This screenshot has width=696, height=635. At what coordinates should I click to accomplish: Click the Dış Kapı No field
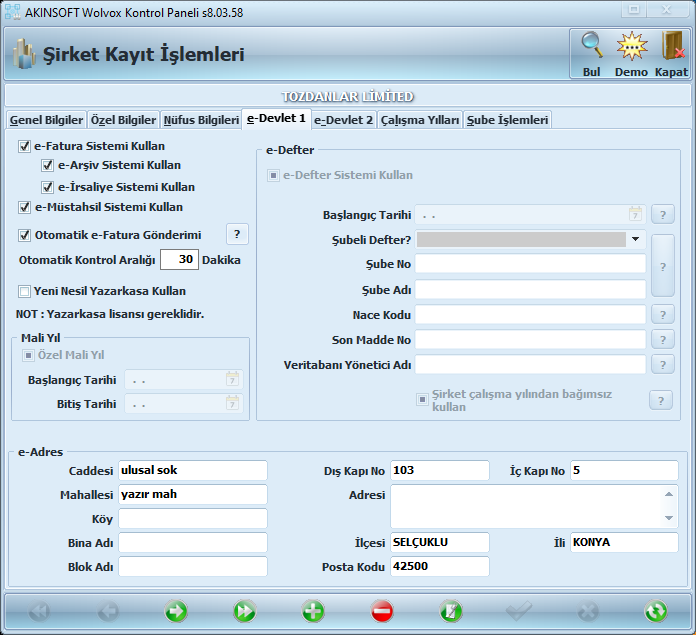tap(440, 470)
